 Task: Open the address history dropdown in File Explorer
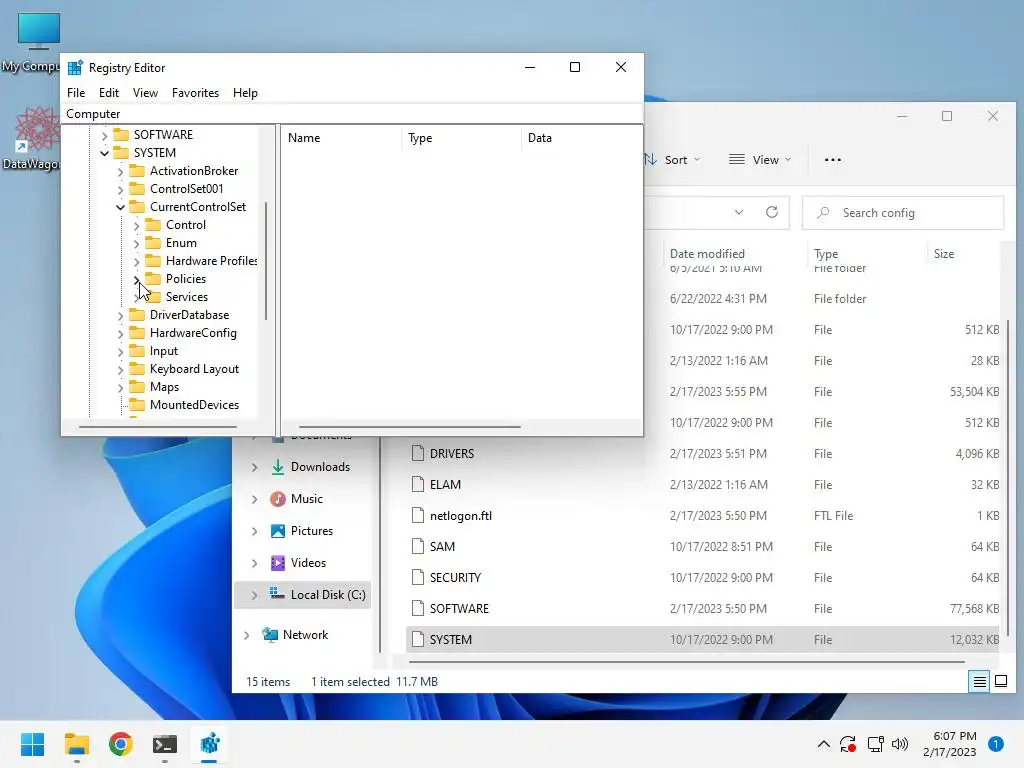pyautogui.click(x=739, y=212)
